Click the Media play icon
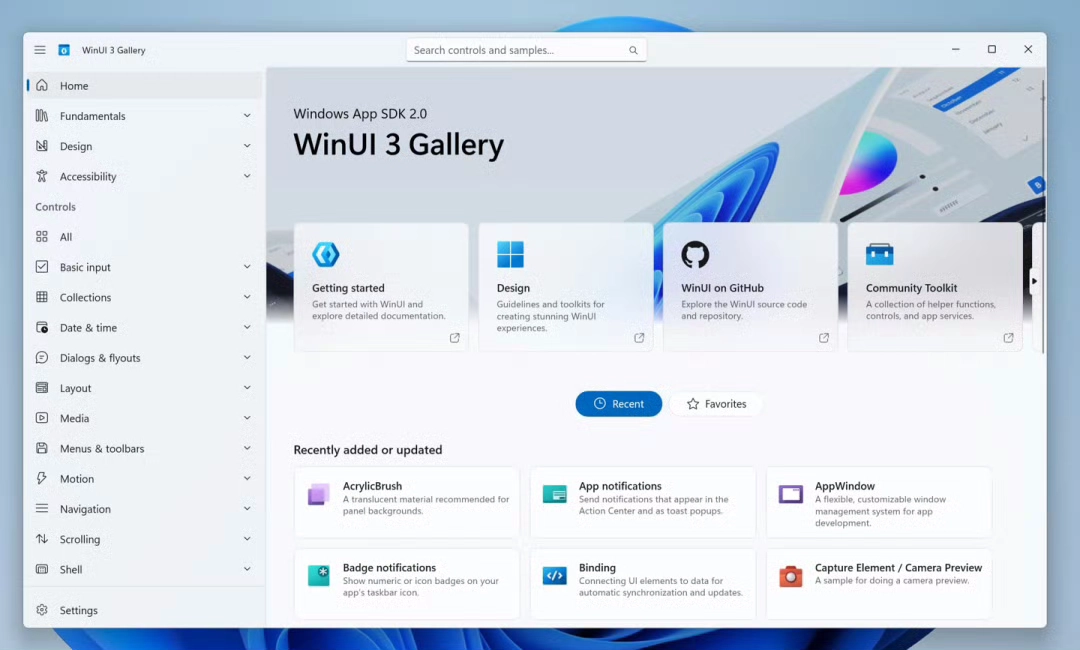 click(42, 418)
